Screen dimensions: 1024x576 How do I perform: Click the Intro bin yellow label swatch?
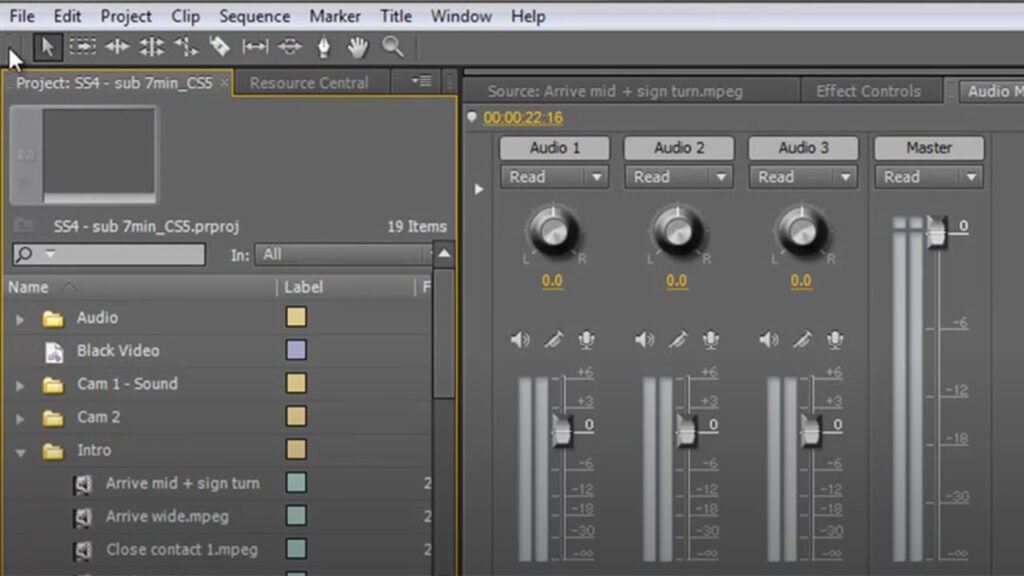click(296, 449)
